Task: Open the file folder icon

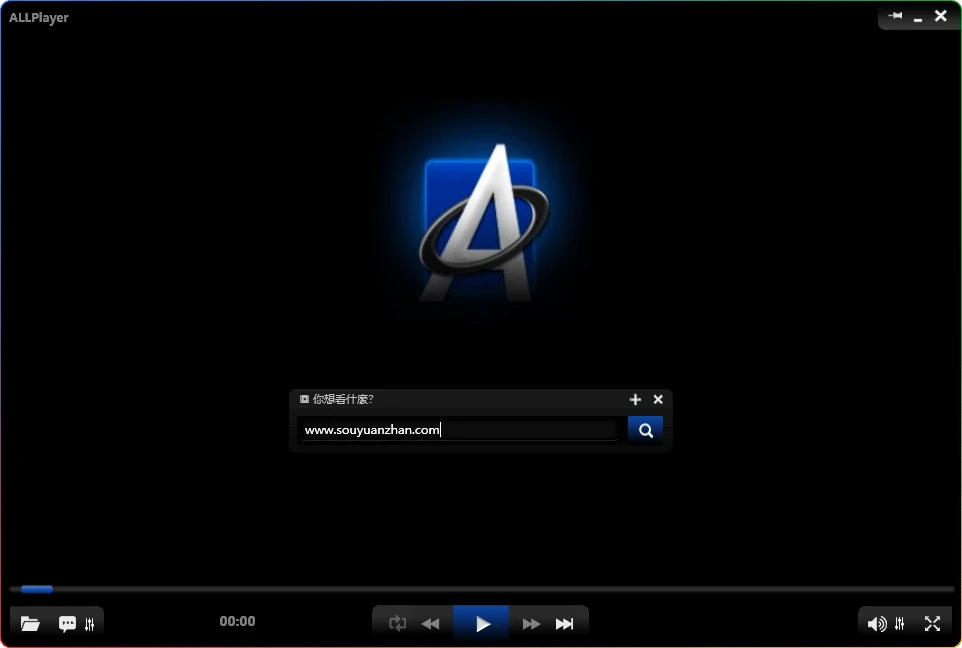Action: pos(30,624)
